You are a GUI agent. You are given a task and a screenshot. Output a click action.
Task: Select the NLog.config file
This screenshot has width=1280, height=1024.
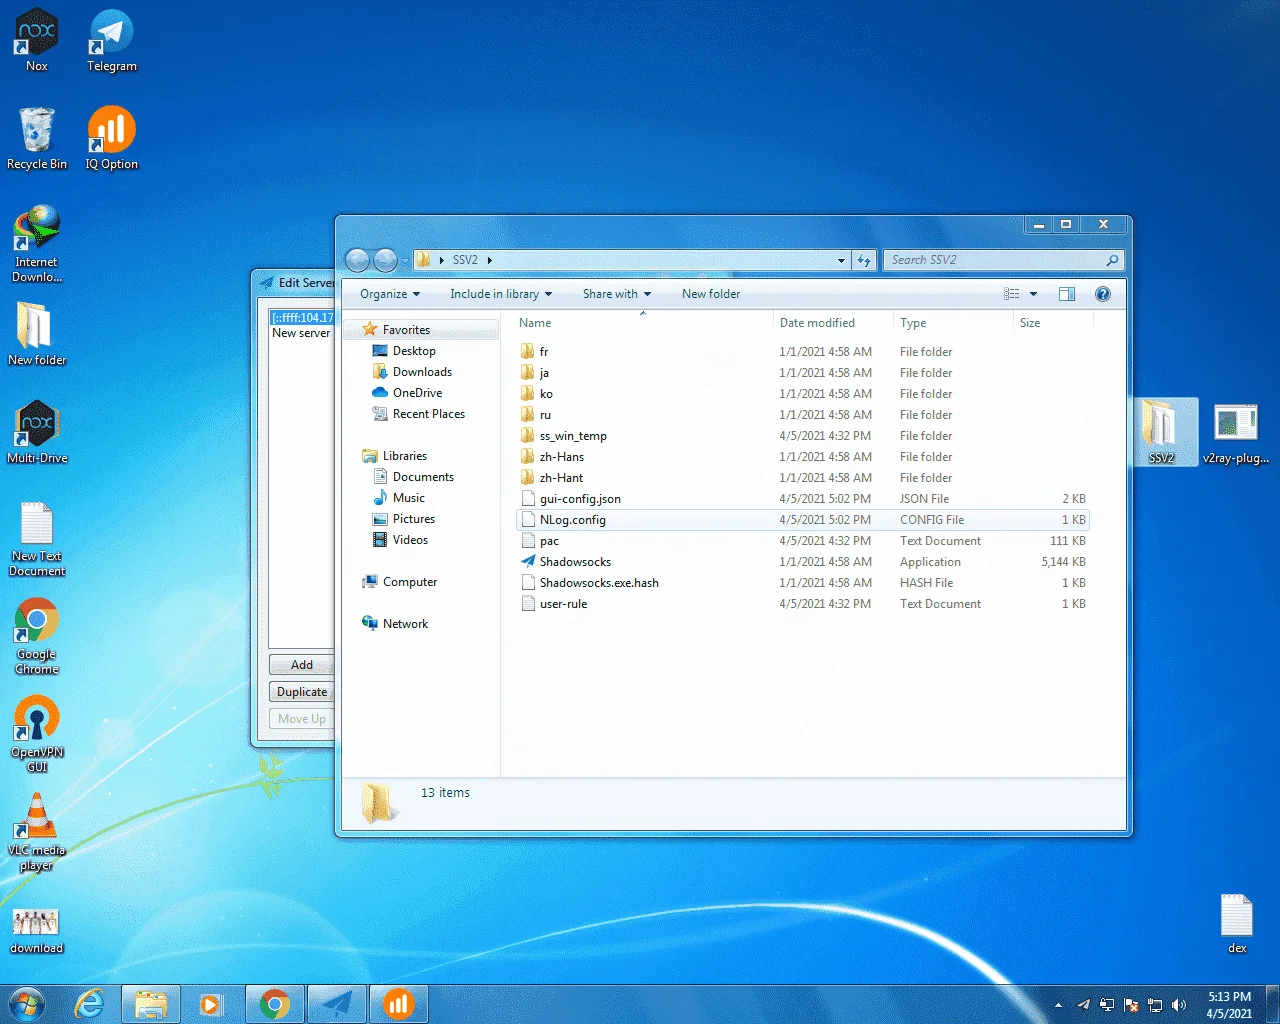tap(802, 520)
